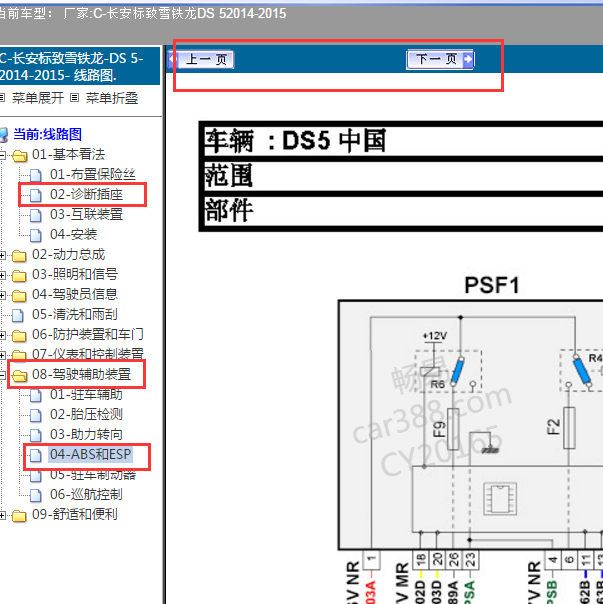The width and height of the screenshot is (603, 604).
Task: Open 01-布置保险丝 page
Action: 92,174
